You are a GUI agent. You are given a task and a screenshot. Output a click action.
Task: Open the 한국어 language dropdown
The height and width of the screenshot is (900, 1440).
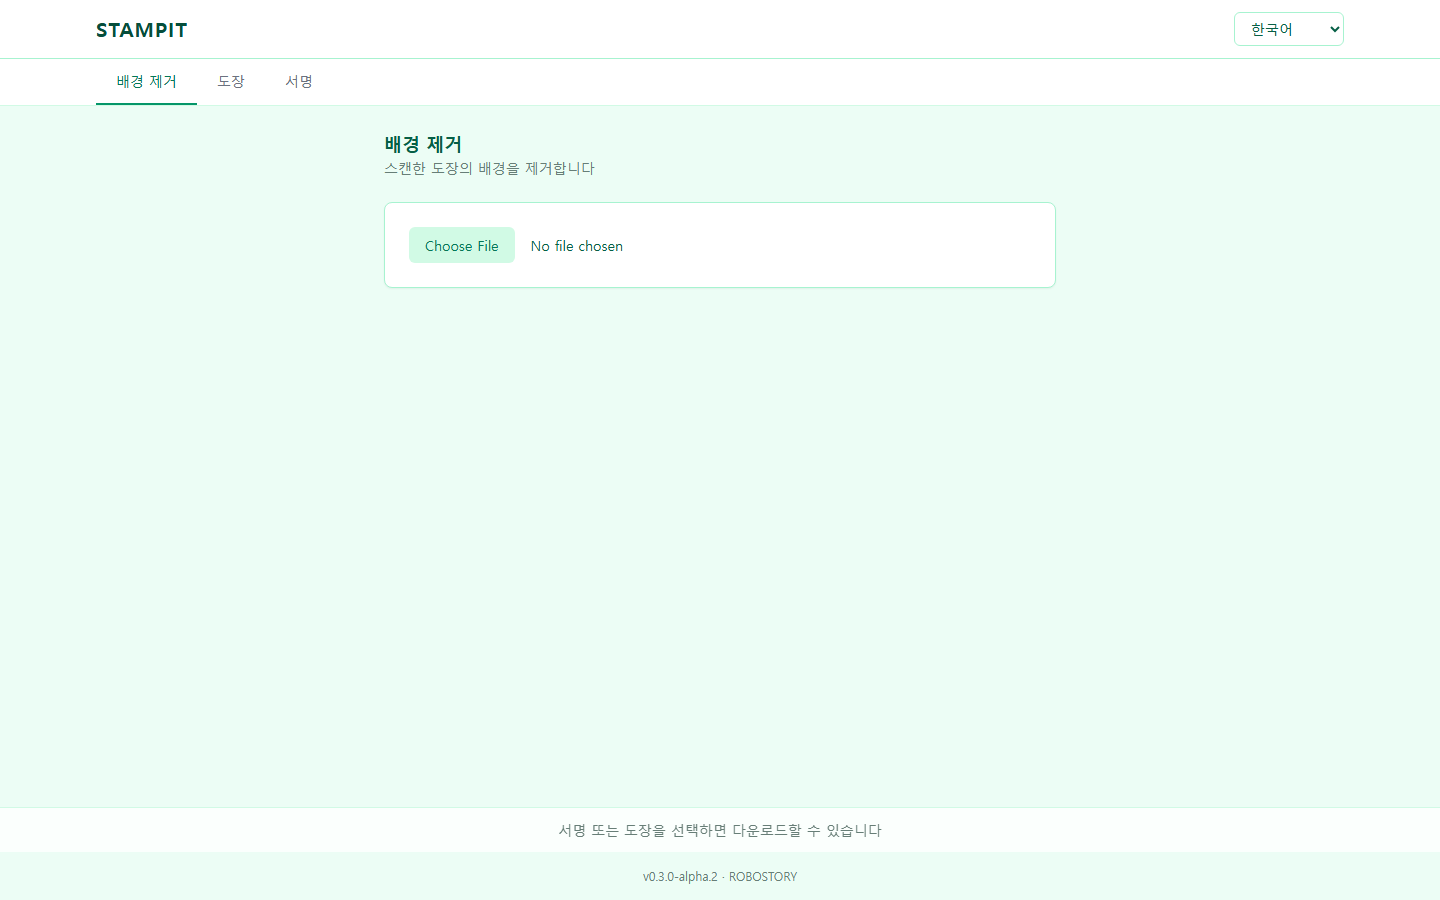(1288, 29)
